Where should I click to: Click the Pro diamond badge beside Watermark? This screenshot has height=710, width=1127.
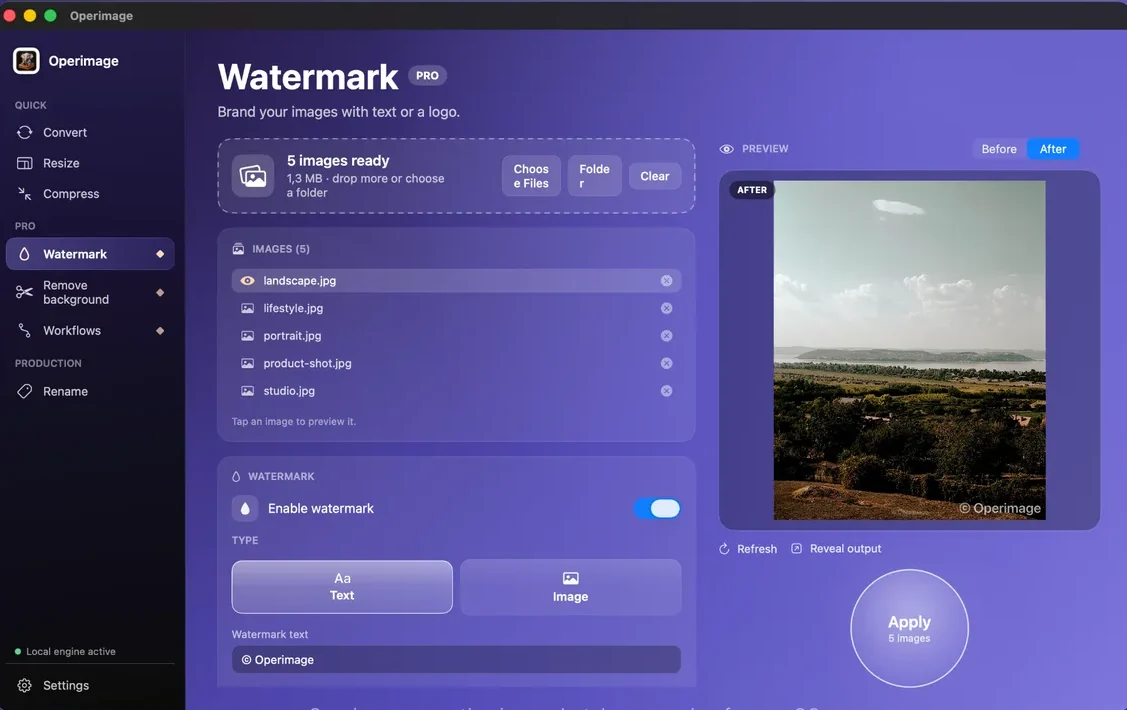pos(160,254)
